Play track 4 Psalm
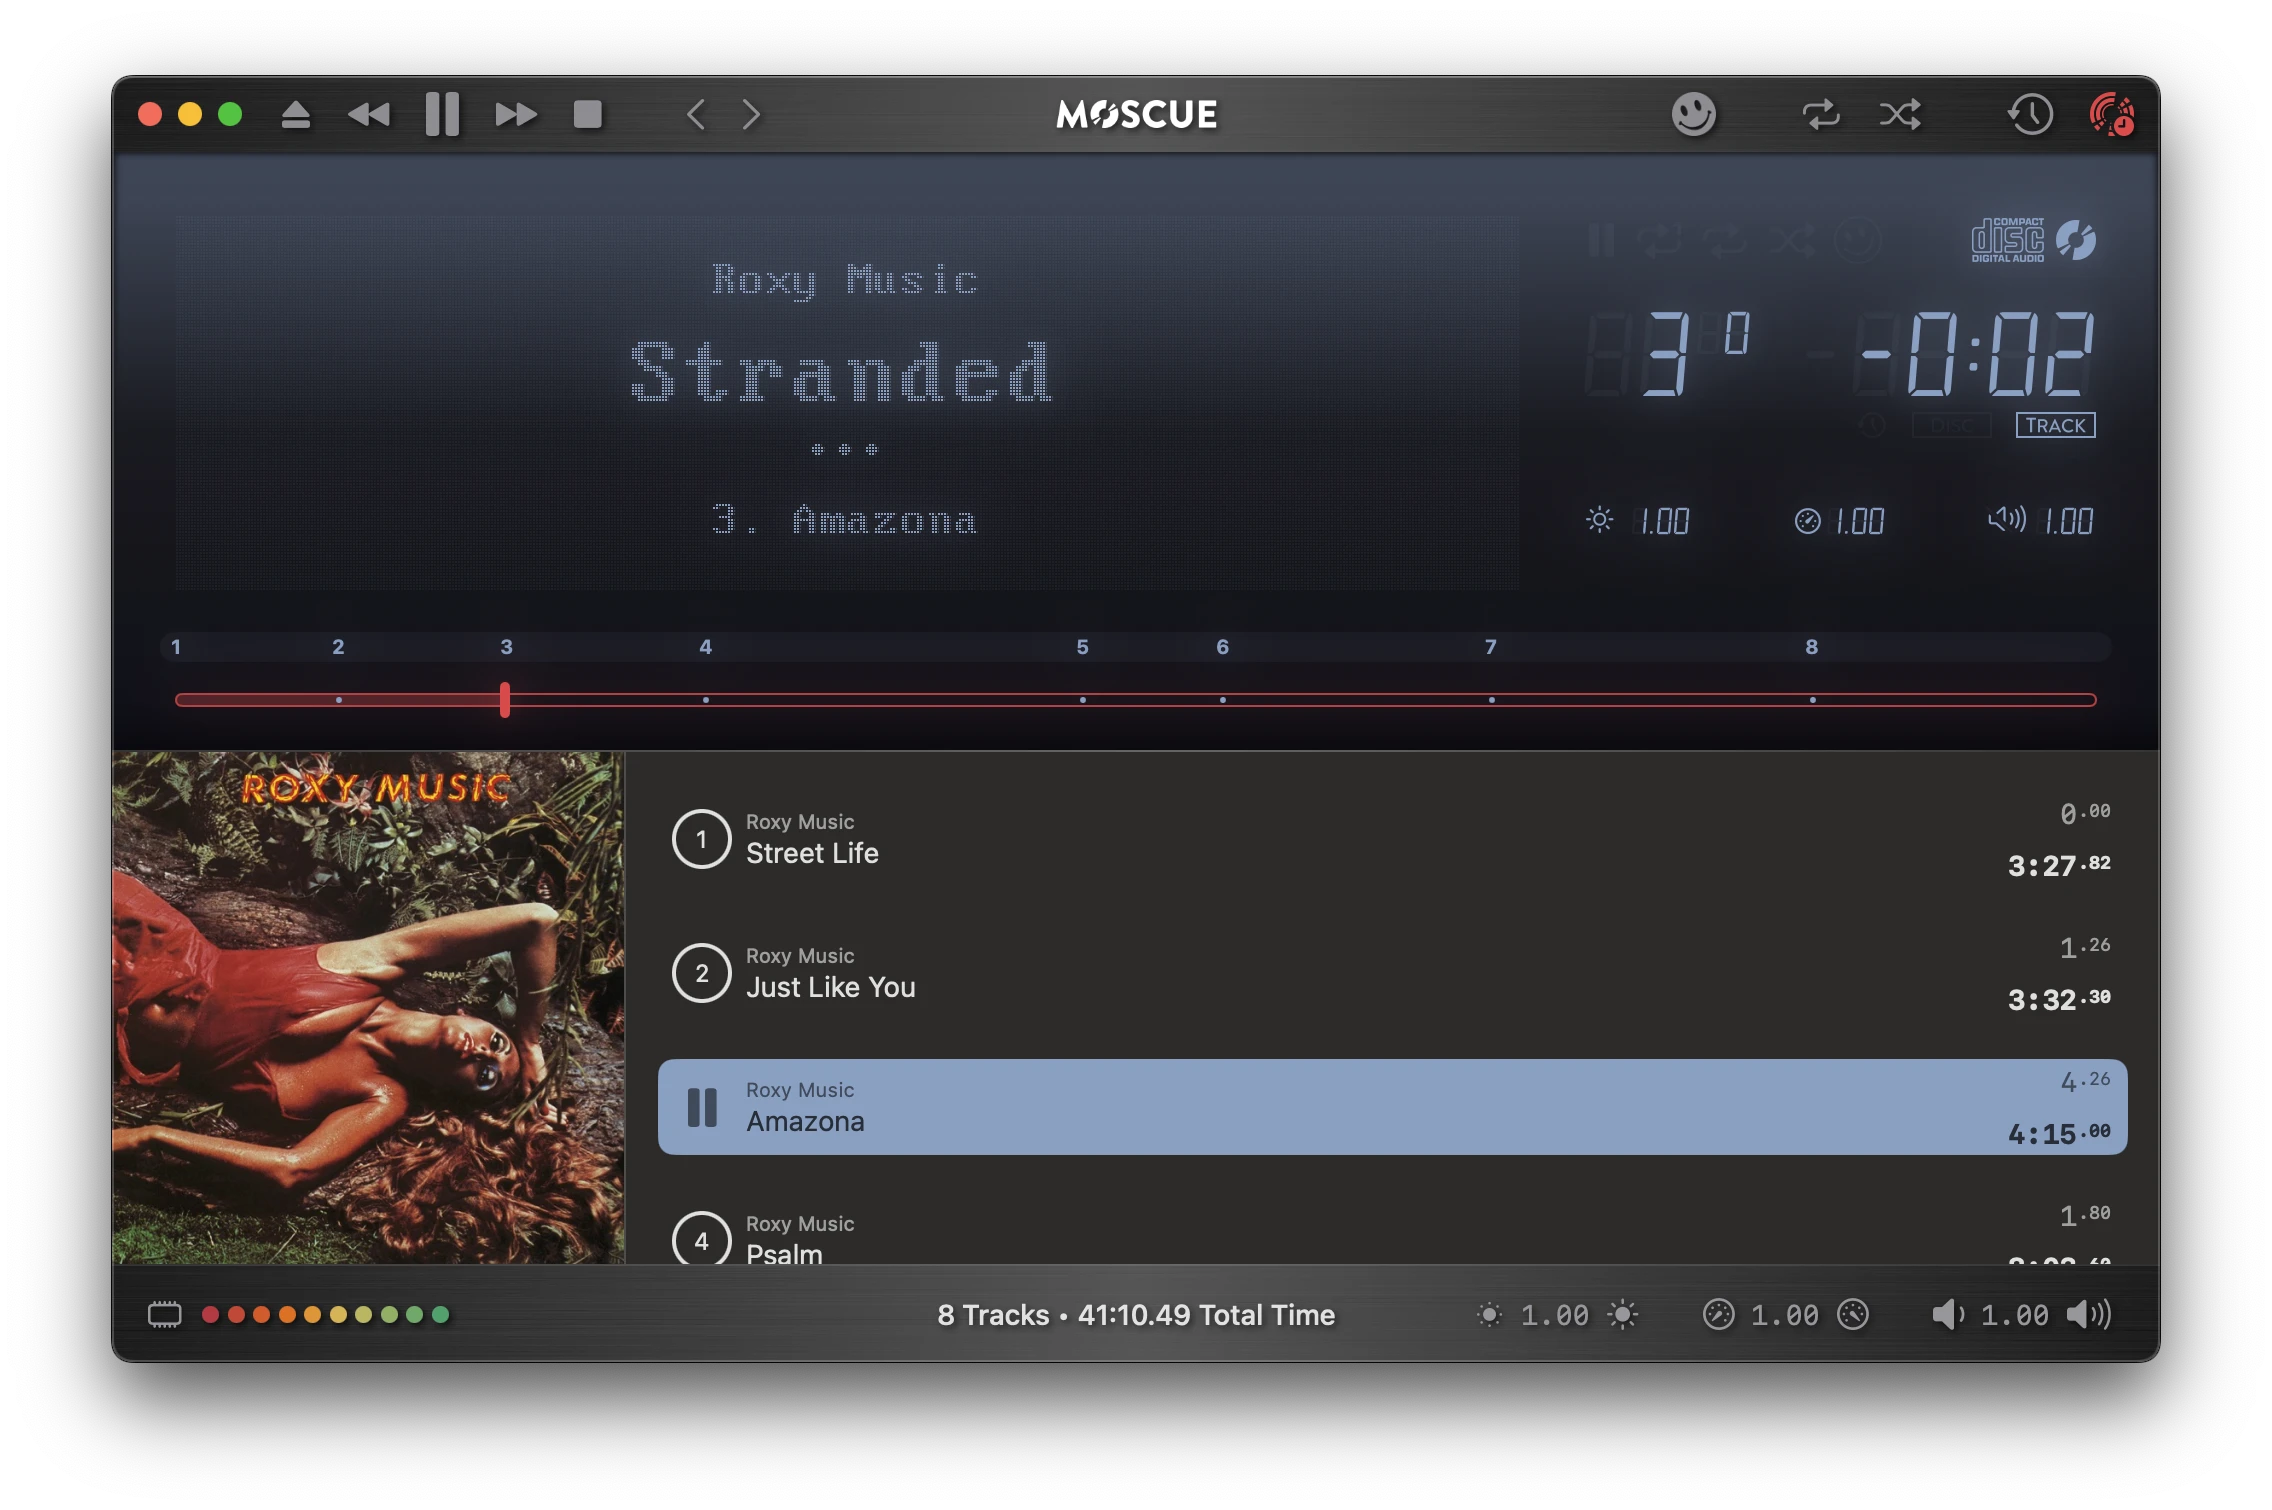2272x1510 pixels. pyautogui.click(x=701, y=1238)
